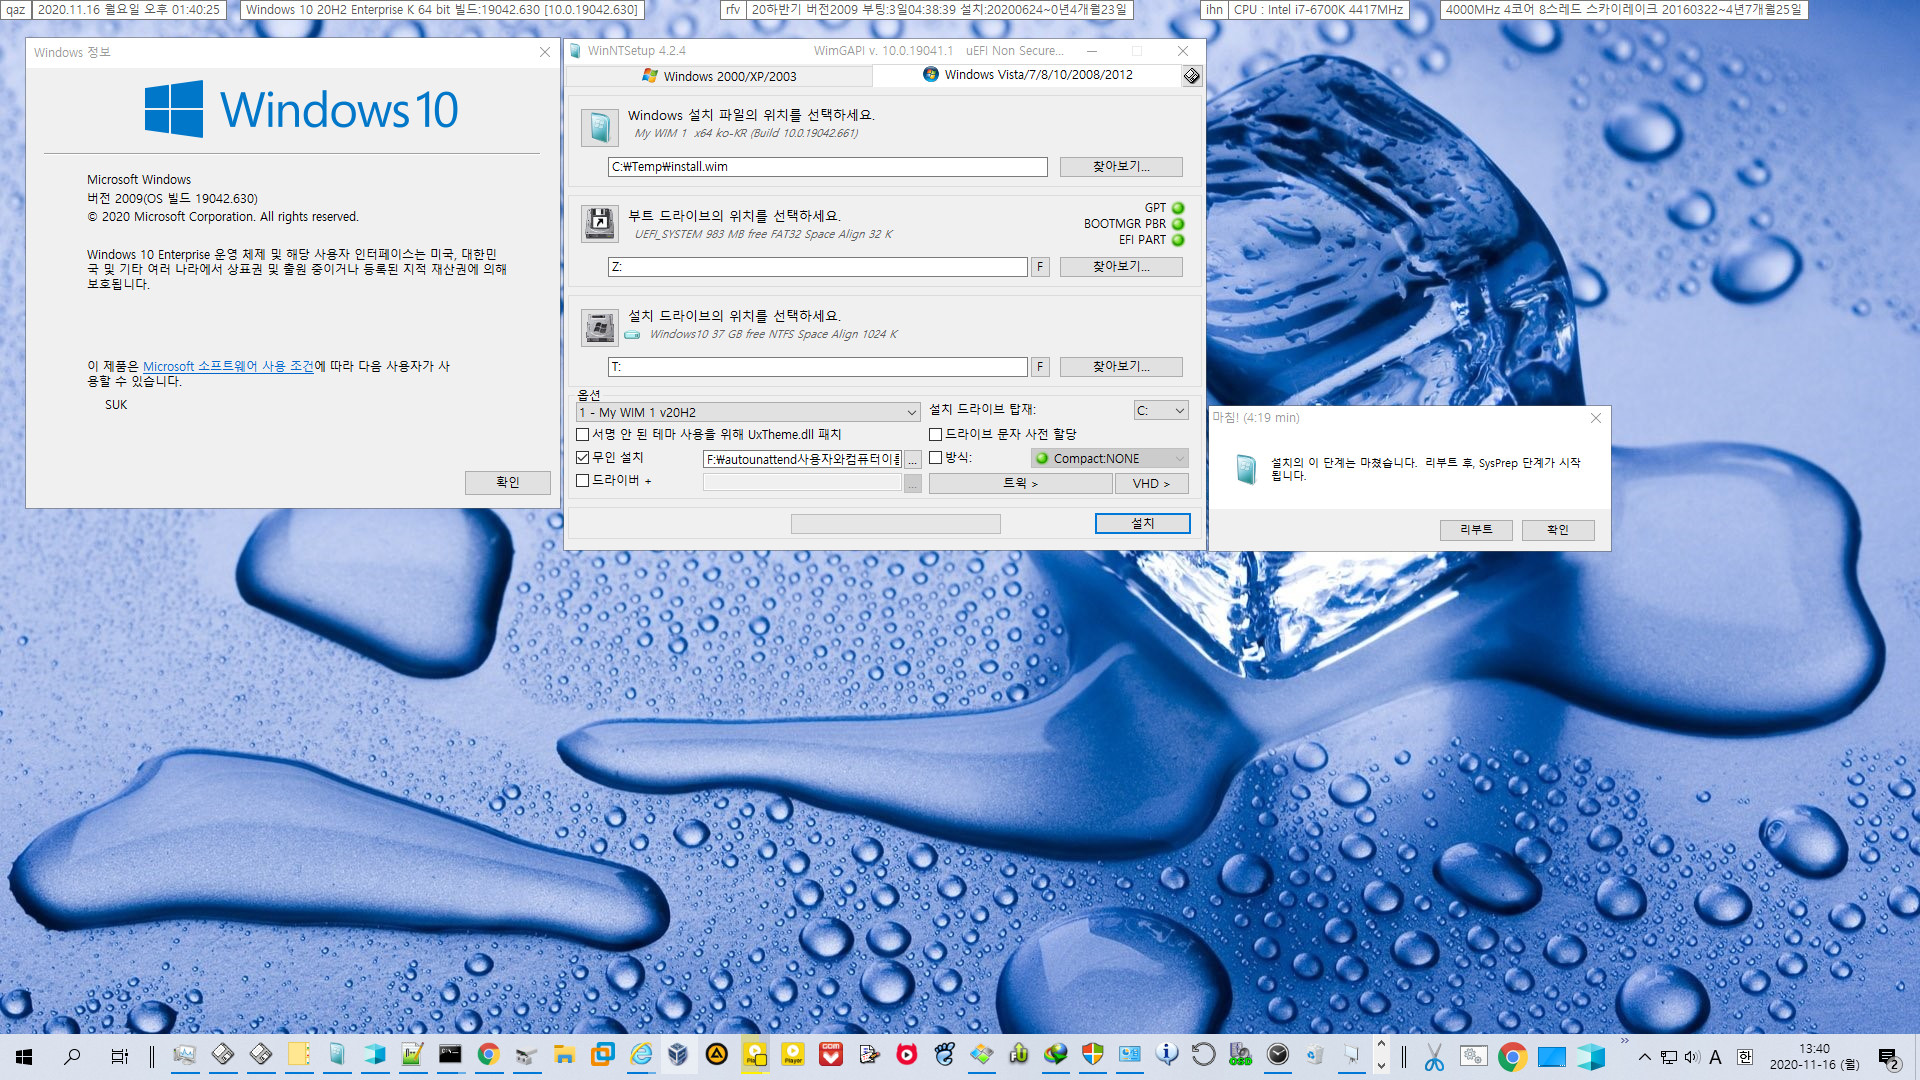Click the taskbar clock showing 13:40
The height and width of the screenshot is (1080, 1920).
click(x=1814, y=1057)
